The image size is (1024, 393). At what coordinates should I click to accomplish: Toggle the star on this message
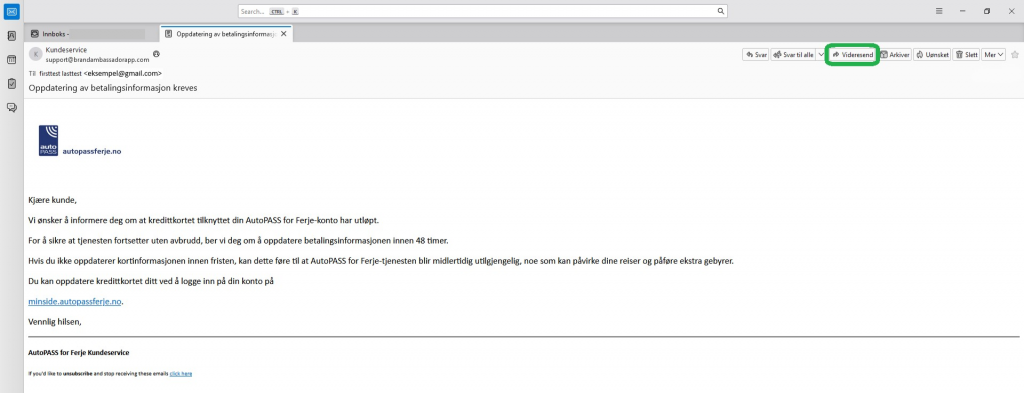[1015, 55]
